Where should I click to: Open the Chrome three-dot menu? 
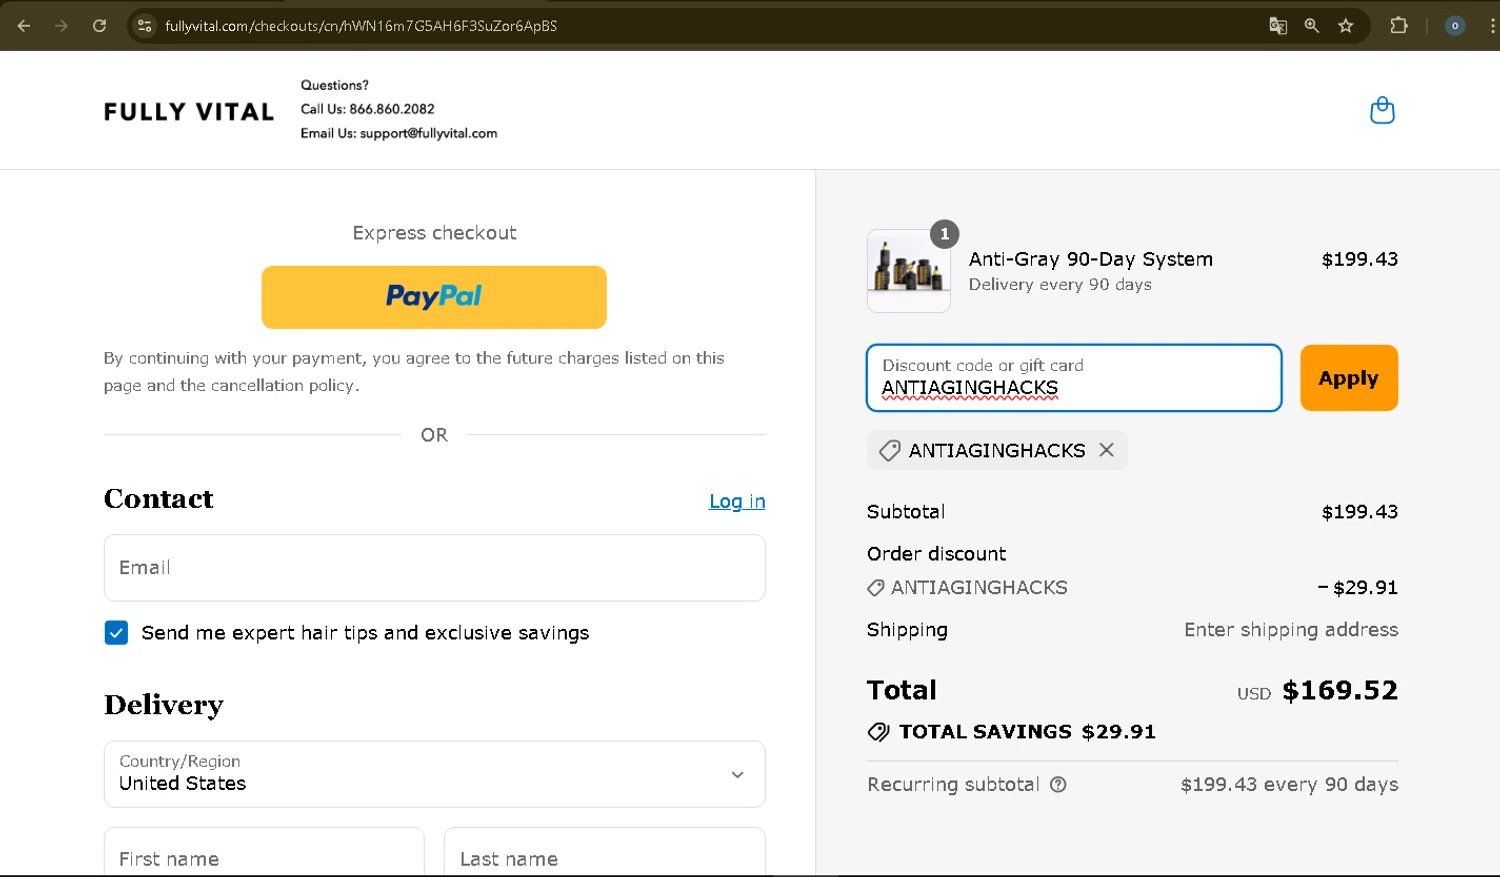[1492, 26]
